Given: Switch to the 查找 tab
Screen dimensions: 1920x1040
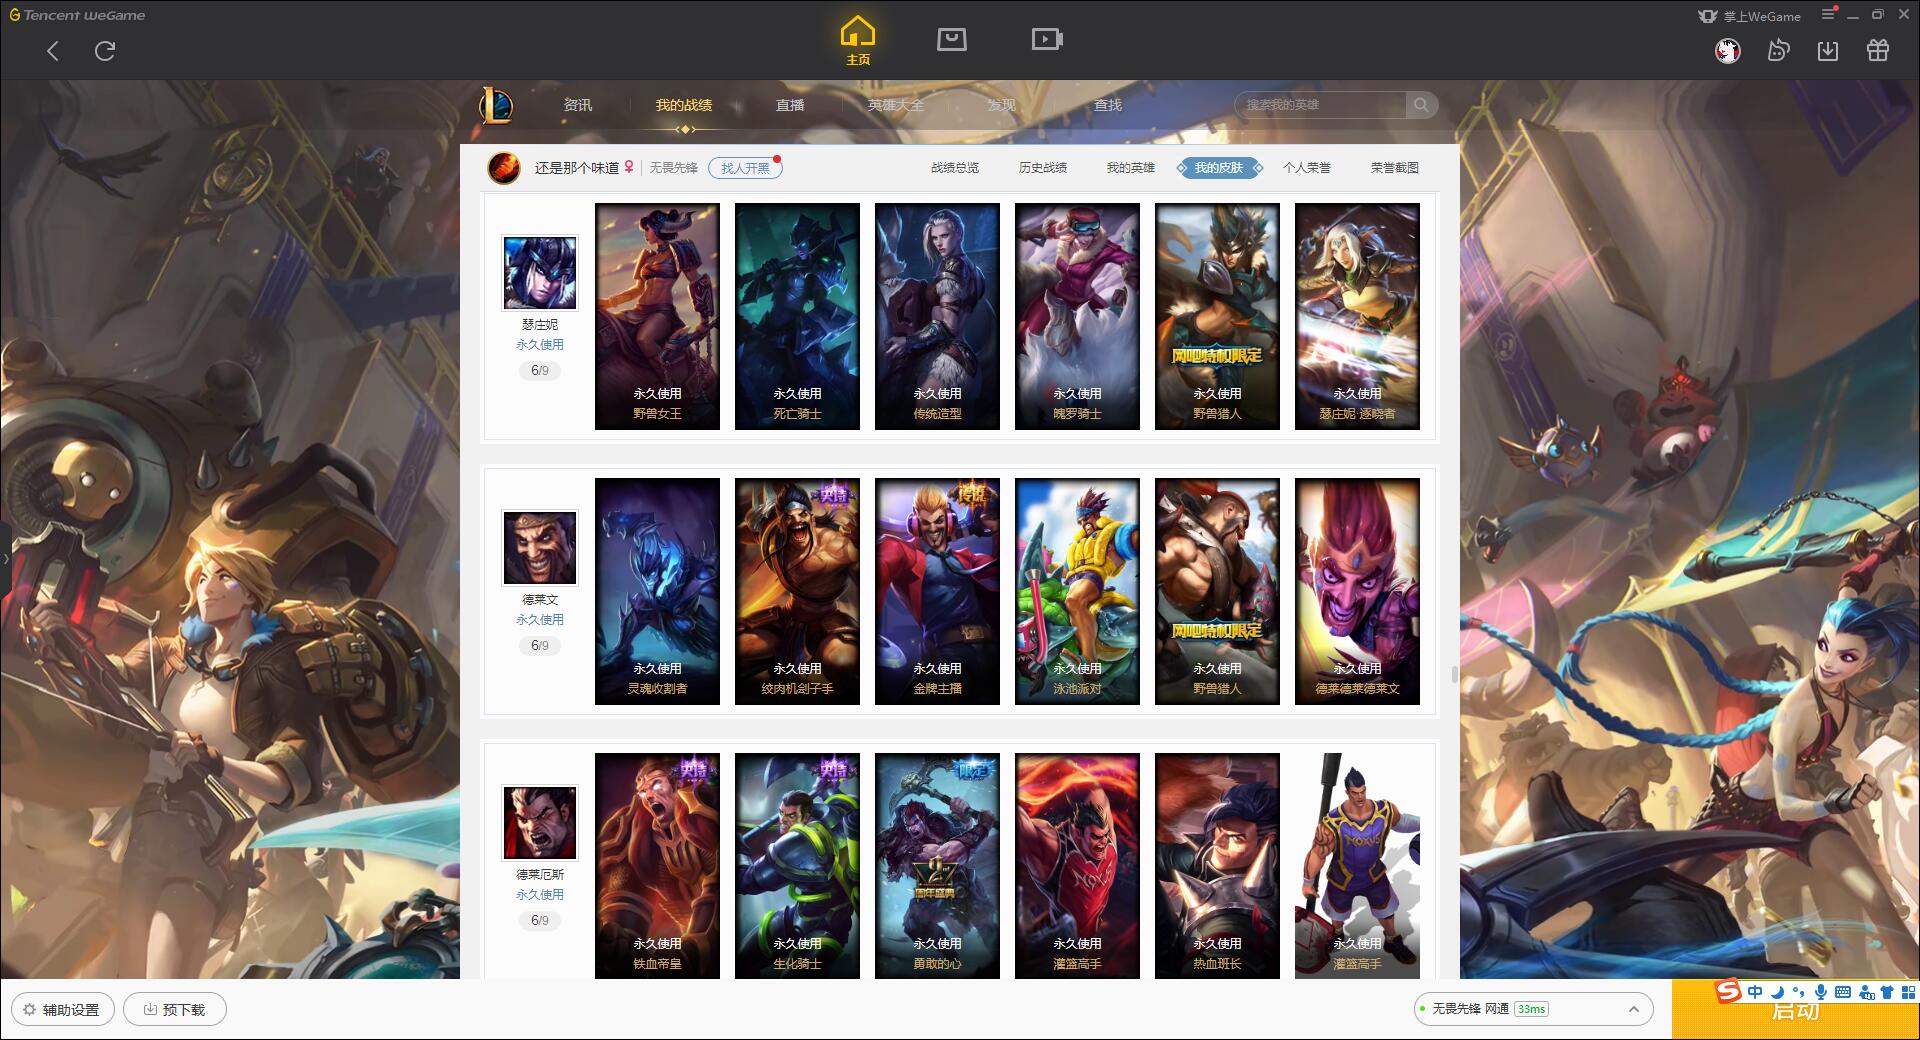Looking at the screenshot, I should click(x=1108, y=105).
